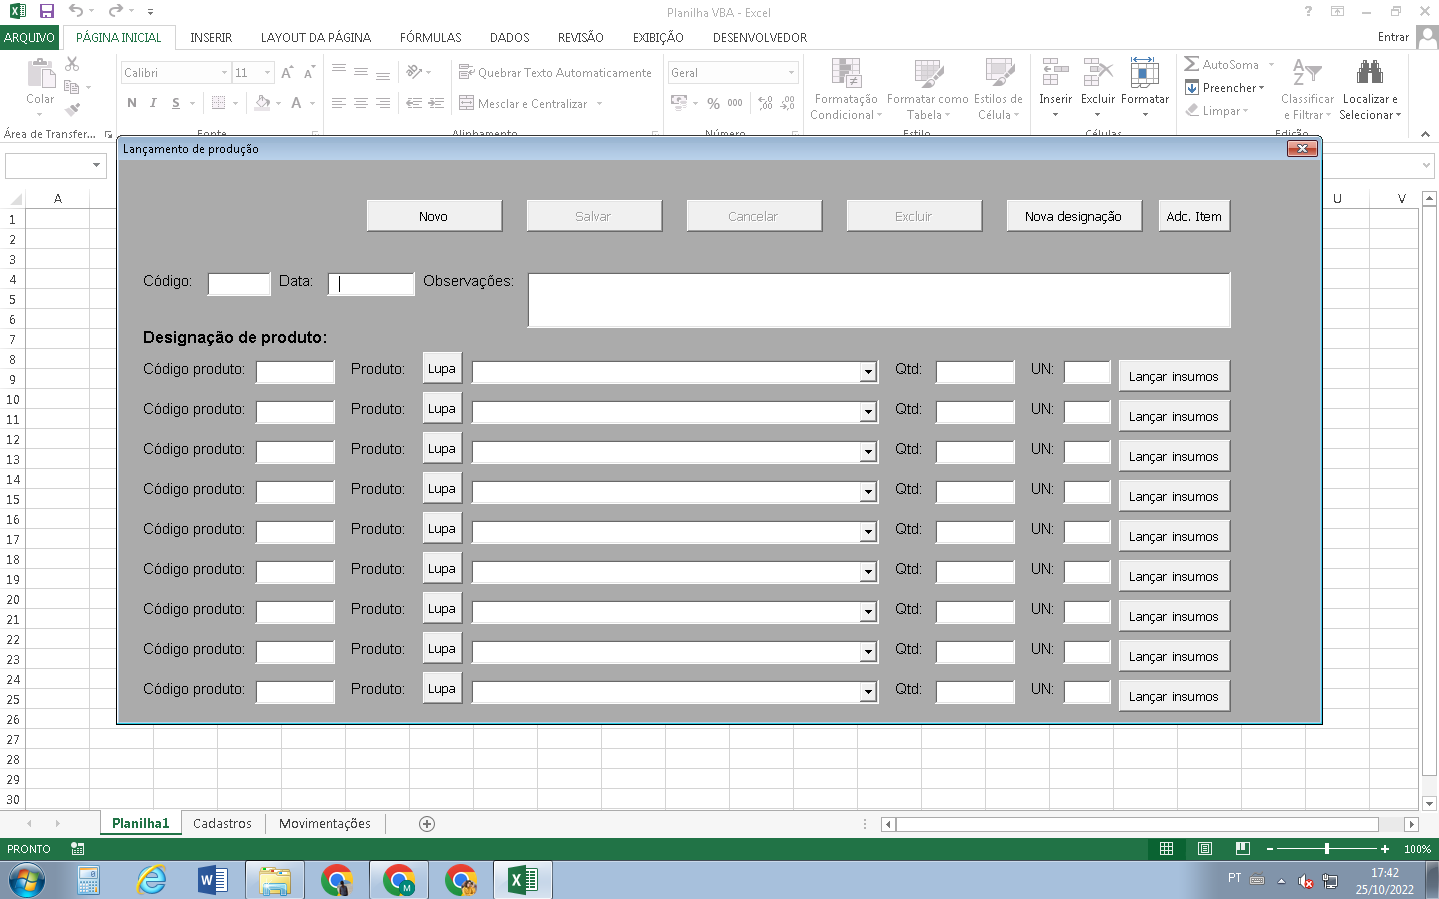The image size is (1439, 899).
Task: Open the first Produto combo box arrow
Action: tap(868, 372)
